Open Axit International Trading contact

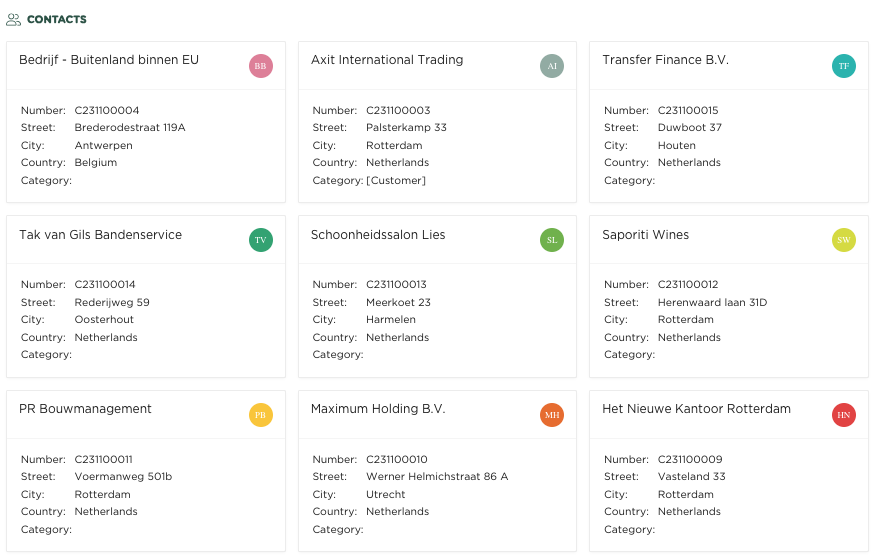pyautogui.click(x=387, y=60)
